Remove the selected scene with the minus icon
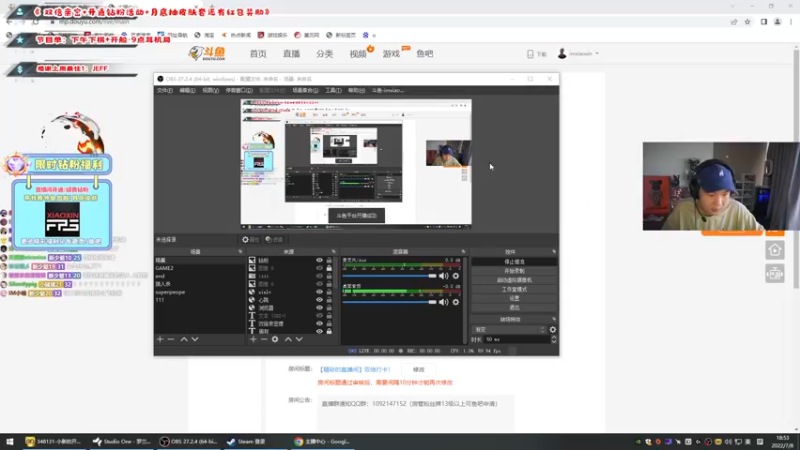Viewport: 800px width, 450px height. (x=171, y=339)
